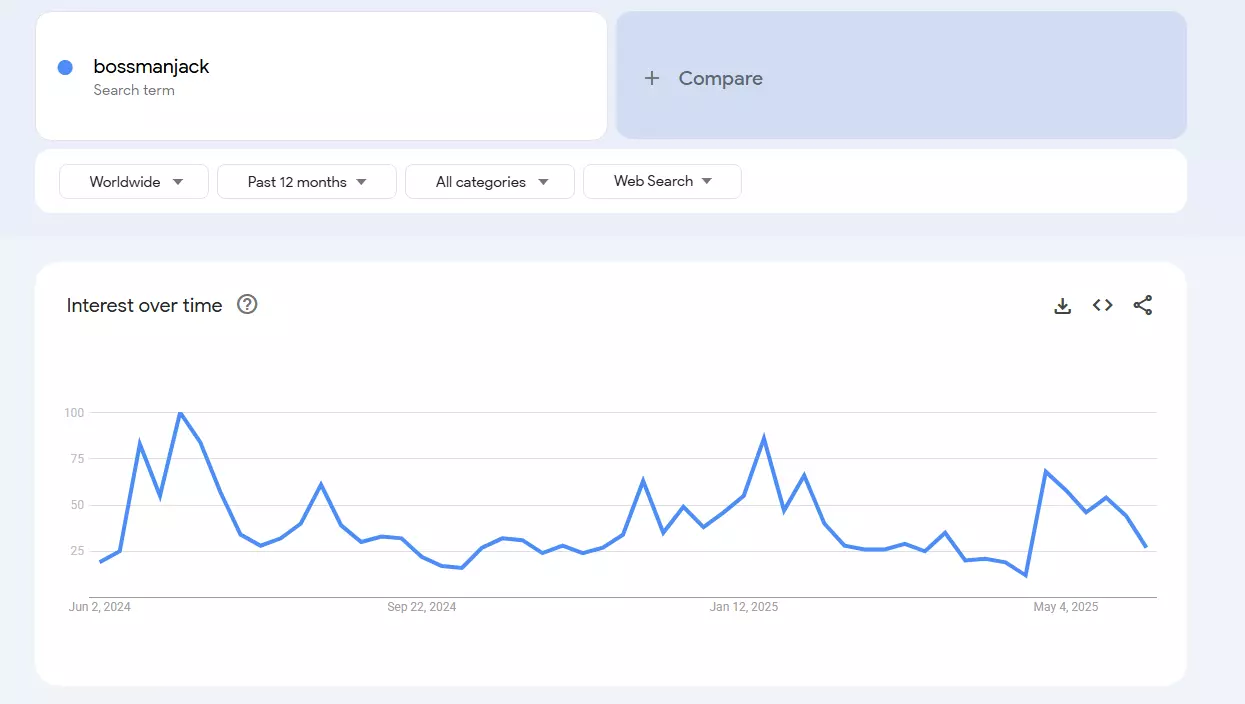This screenshot has width=1245, height=704.
Task: Open the Past 12 months dropdown
Action: pyautogui.click(x=307, y=182)
